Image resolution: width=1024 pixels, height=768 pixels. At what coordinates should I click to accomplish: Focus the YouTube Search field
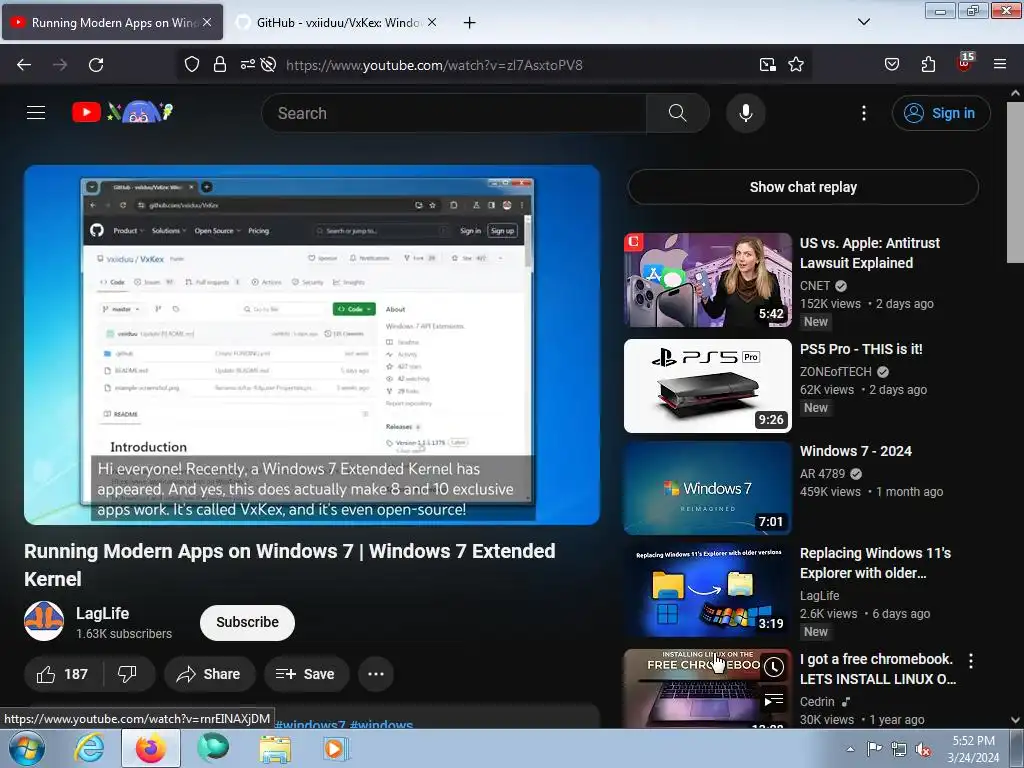454,113
